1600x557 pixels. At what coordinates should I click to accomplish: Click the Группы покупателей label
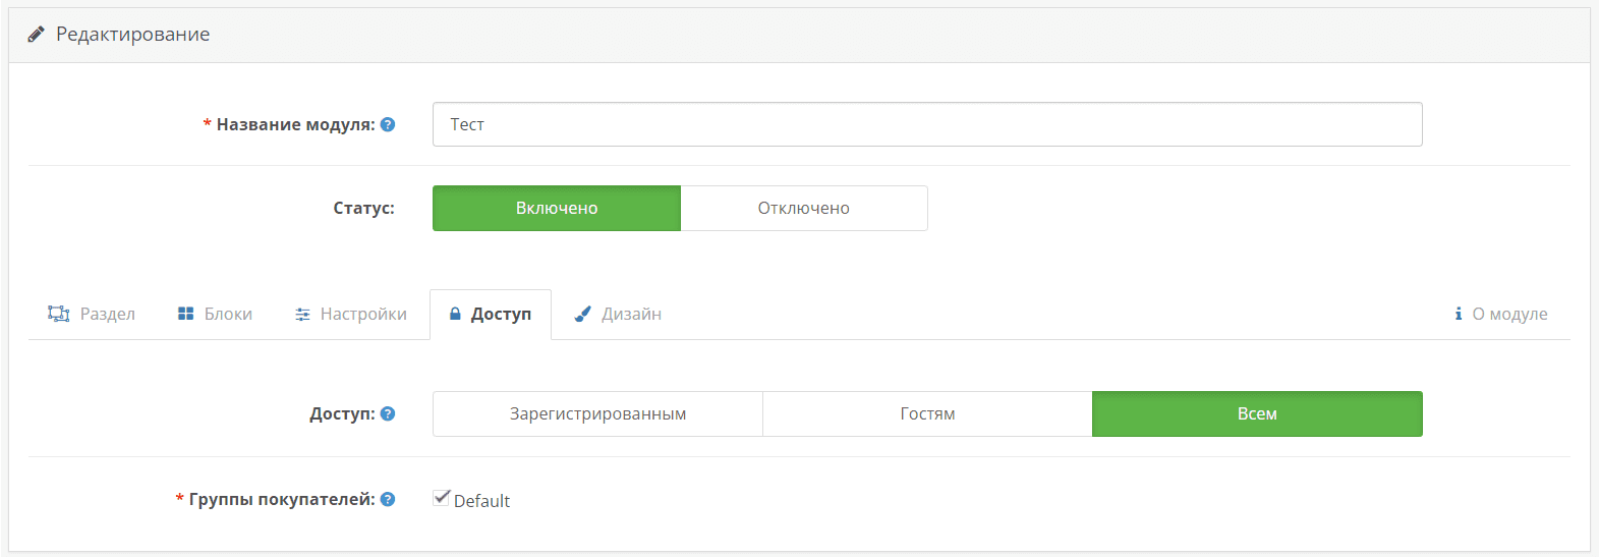[x=282, y=499]
